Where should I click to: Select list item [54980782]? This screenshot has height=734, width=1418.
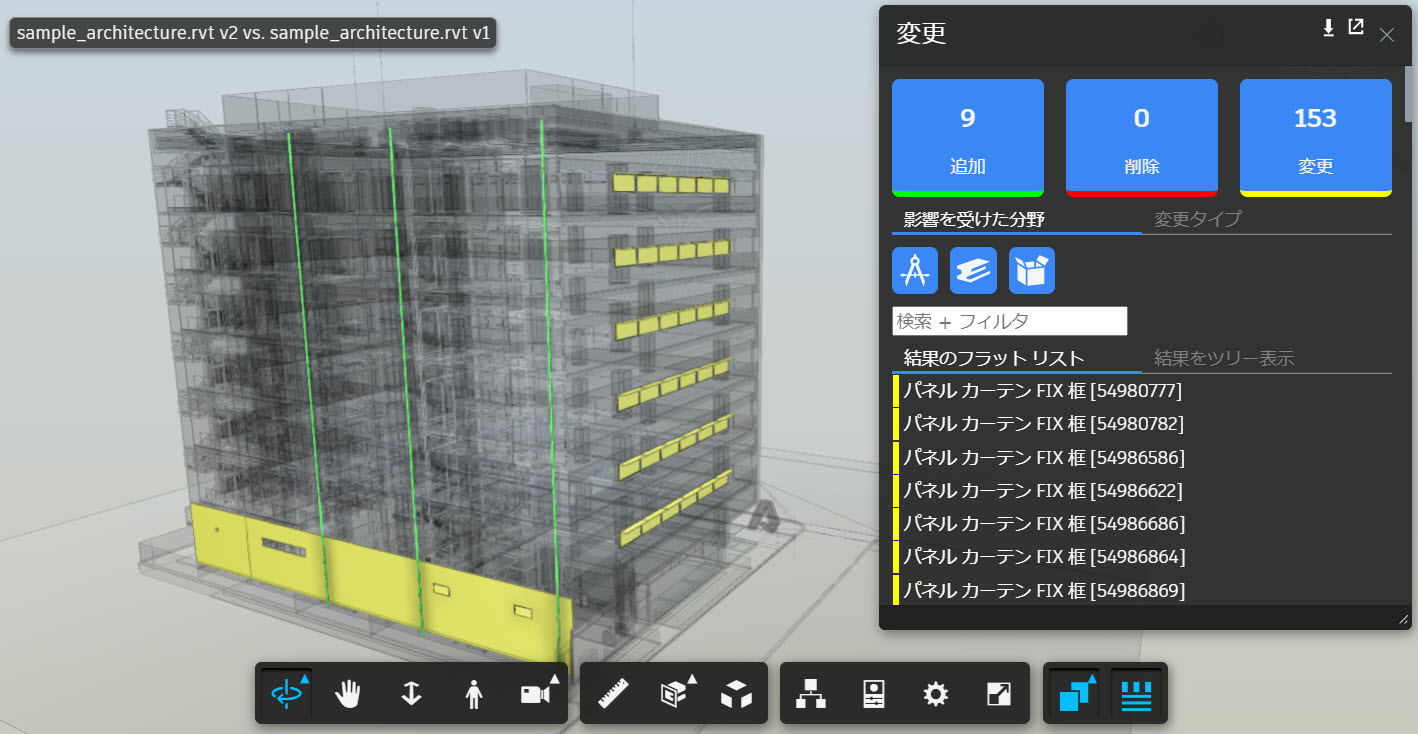click(1142, 424)
